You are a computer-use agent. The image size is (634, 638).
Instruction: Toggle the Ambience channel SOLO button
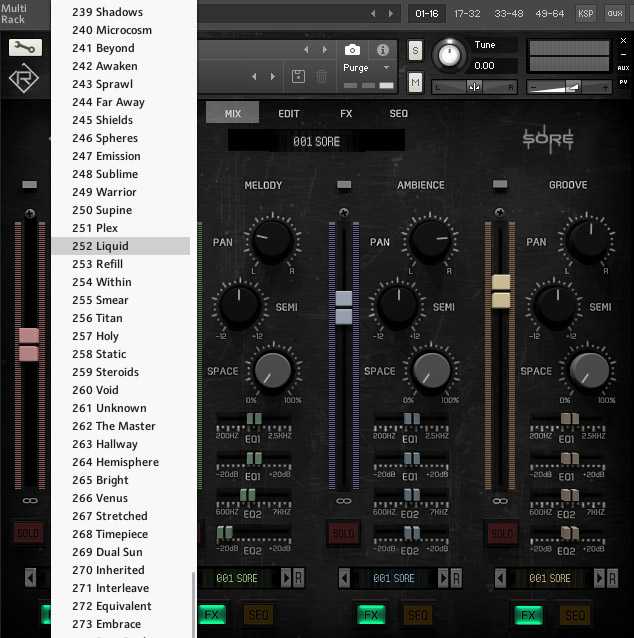(x=344, y=533)
